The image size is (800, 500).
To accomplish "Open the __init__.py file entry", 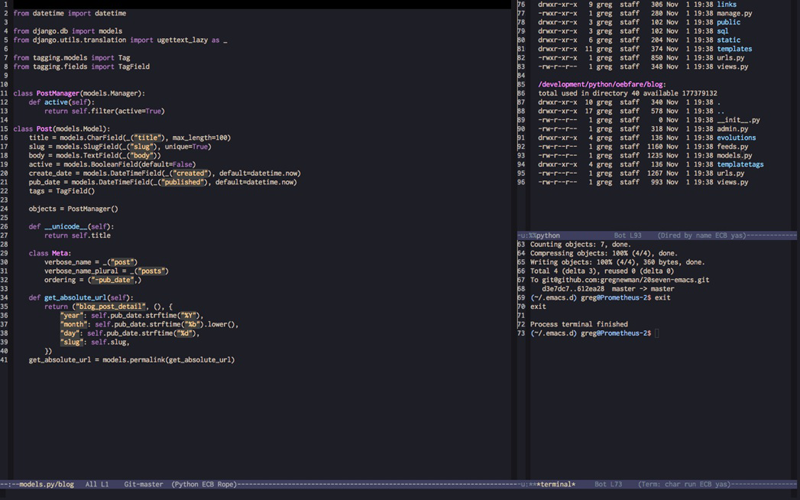I will point(739,120).
